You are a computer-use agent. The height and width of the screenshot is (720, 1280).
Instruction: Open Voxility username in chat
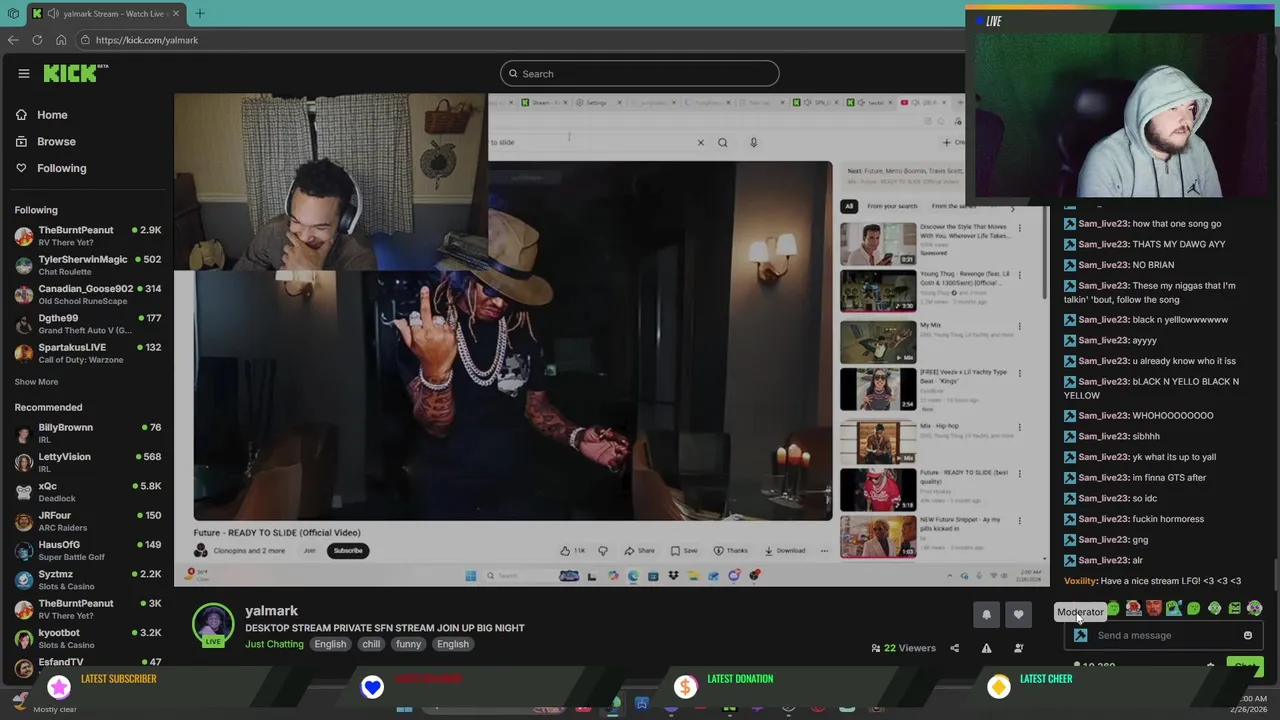coord(1080,581)
